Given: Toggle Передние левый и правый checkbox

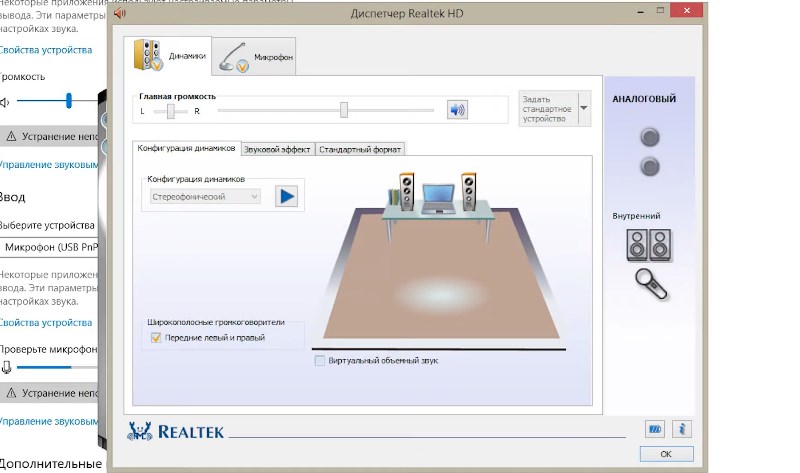Looking at the screenshot, I should point(156,338).
